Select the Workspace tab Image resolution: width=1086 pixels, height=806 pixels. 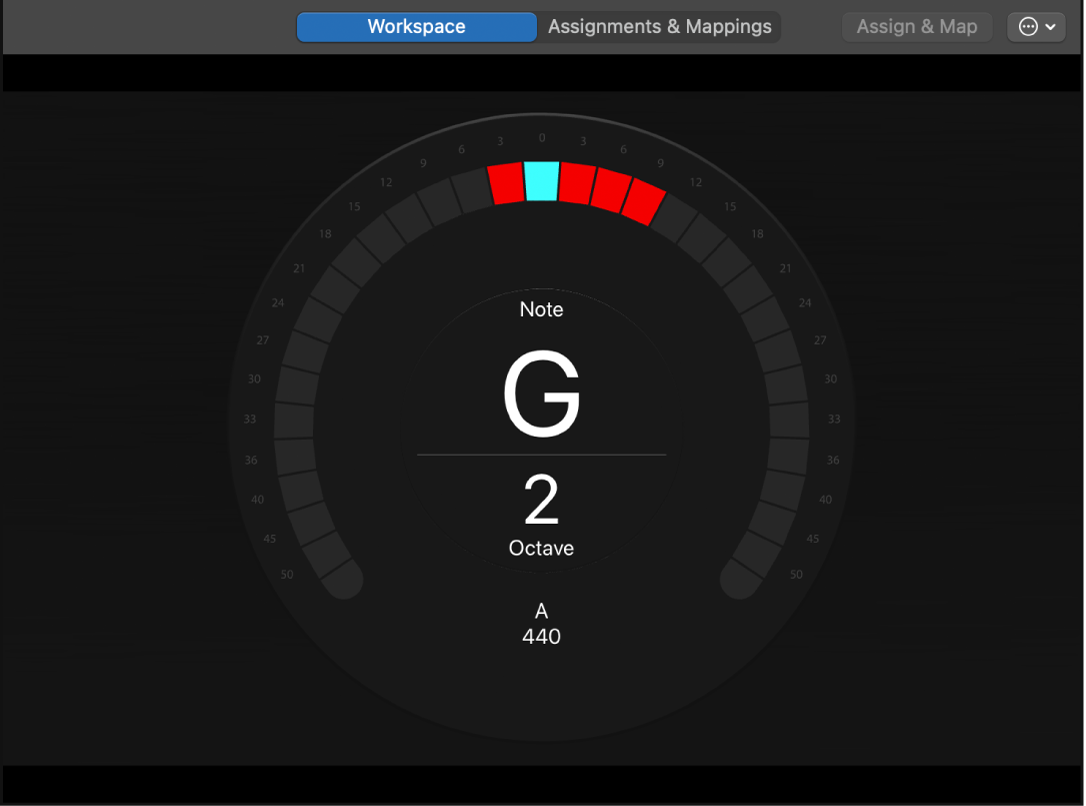416,26
